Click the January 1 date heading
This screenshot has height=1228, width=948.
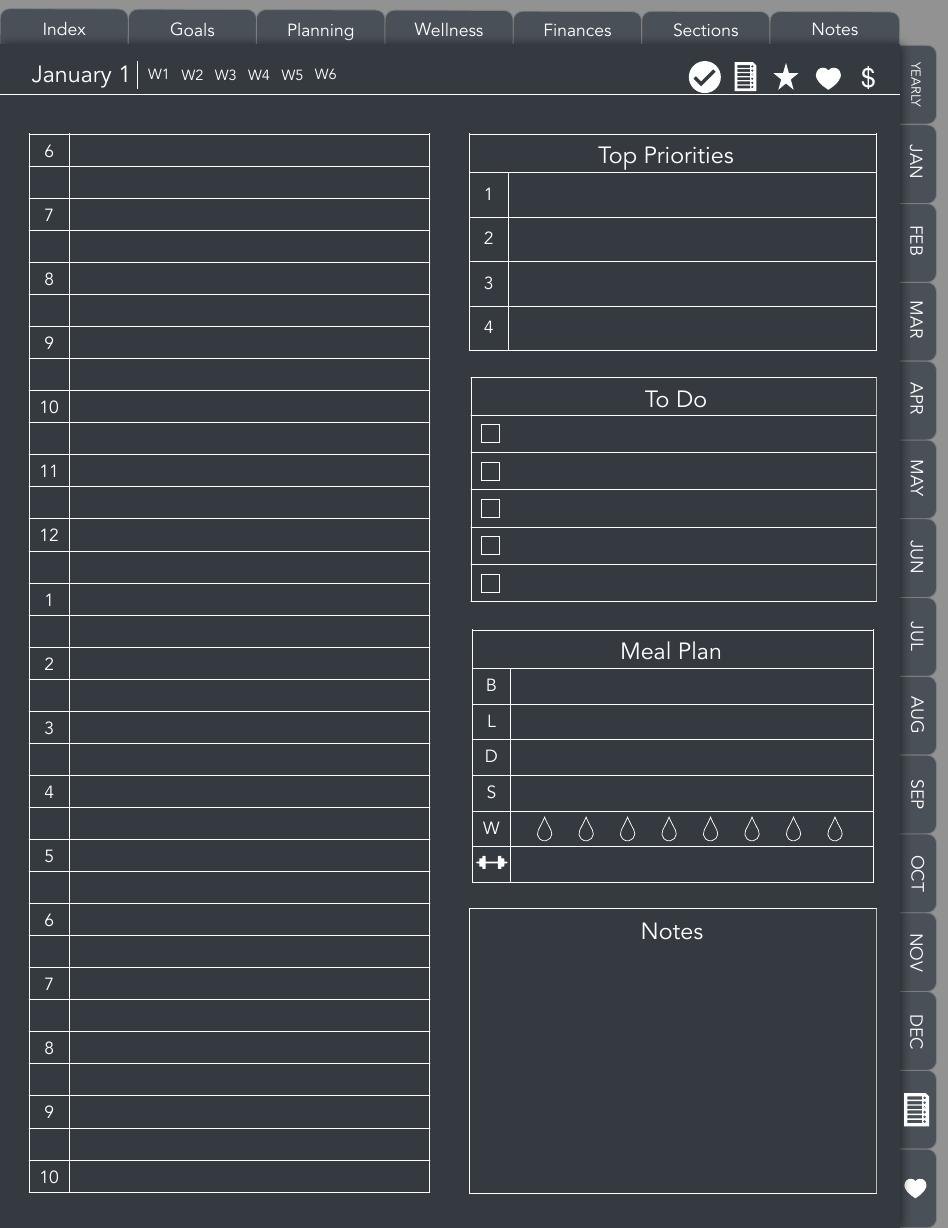coord(80,74)
